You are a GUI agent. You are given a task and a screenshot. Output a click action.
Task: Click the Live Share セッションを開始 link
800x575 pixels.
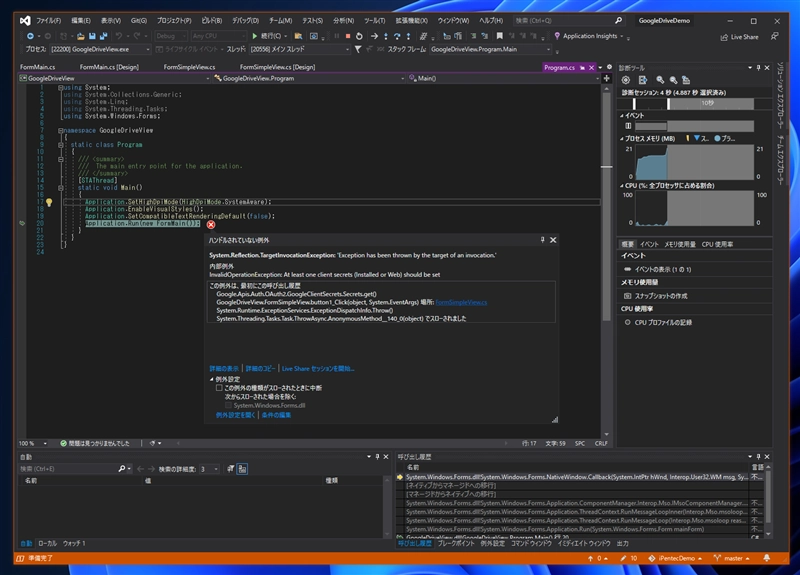(x=318, y=369)
